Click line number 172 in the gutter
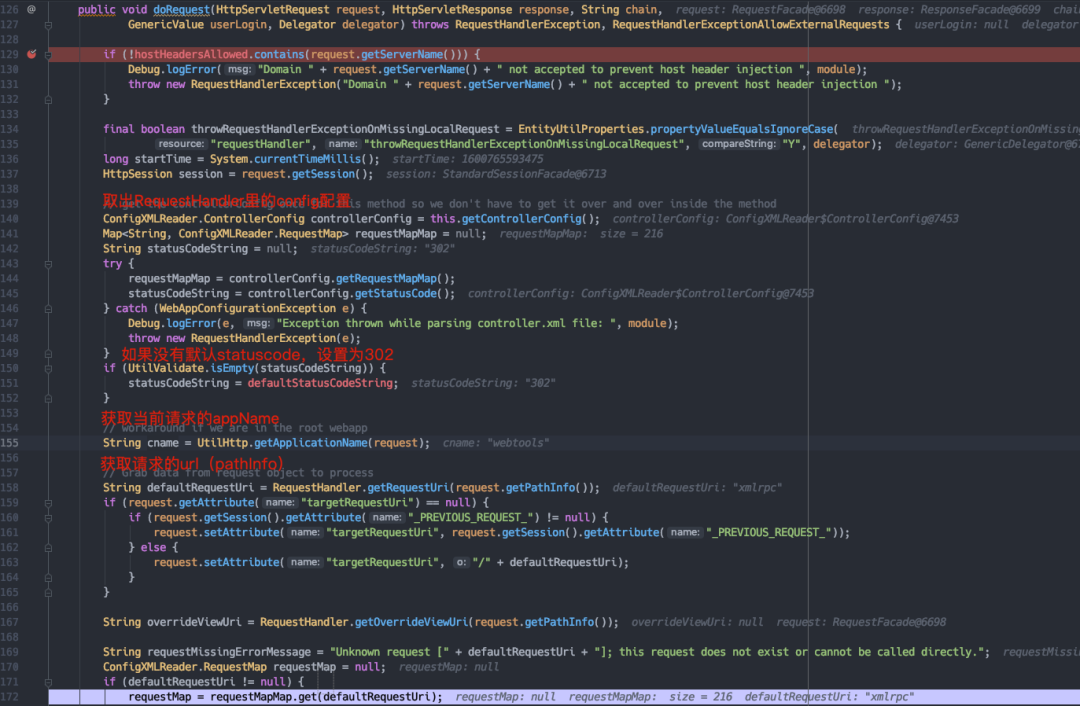1080x706 pixels. (10, 697)
